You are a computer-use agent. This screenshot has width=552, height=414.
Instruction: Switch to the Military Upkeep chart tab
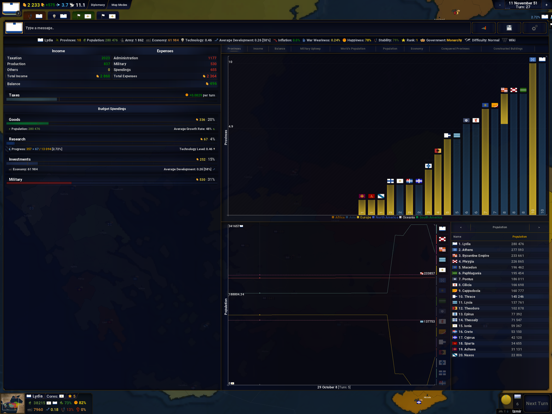(x=310, y=49)
